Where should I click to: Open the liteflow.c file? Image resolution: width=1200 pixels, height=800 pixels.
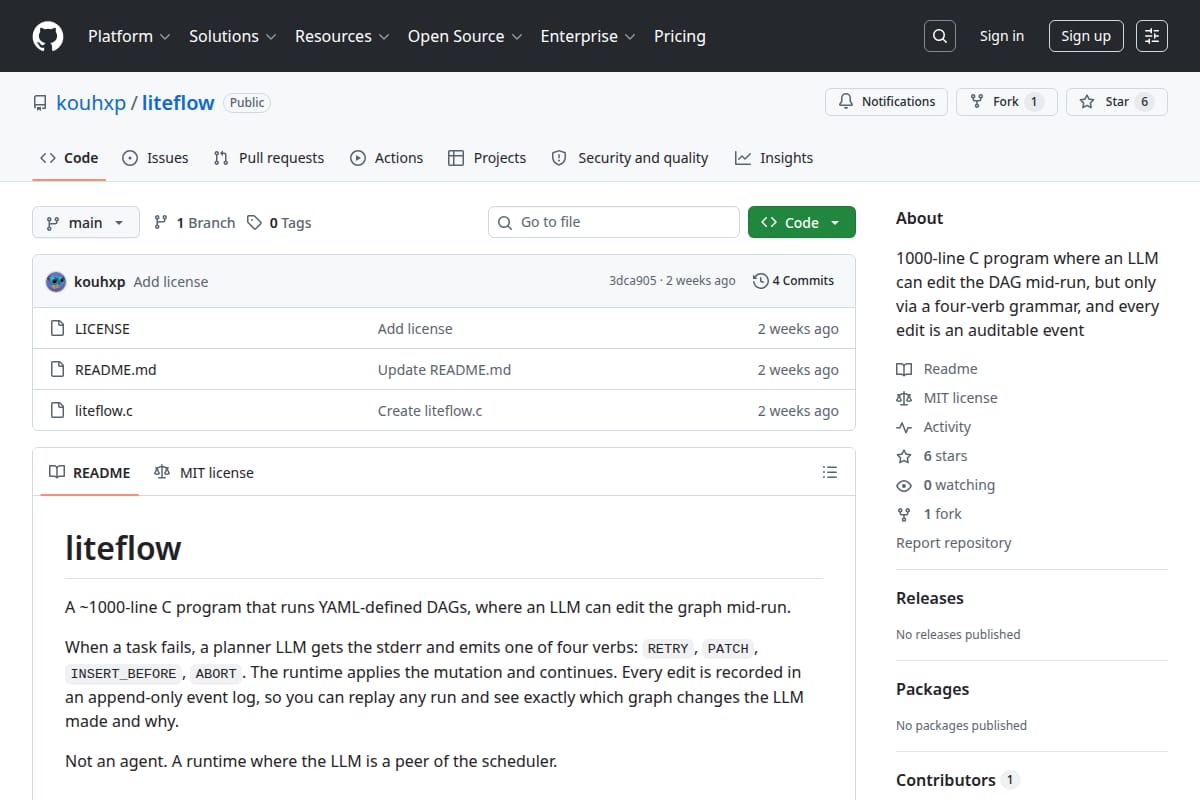point(104,411)
